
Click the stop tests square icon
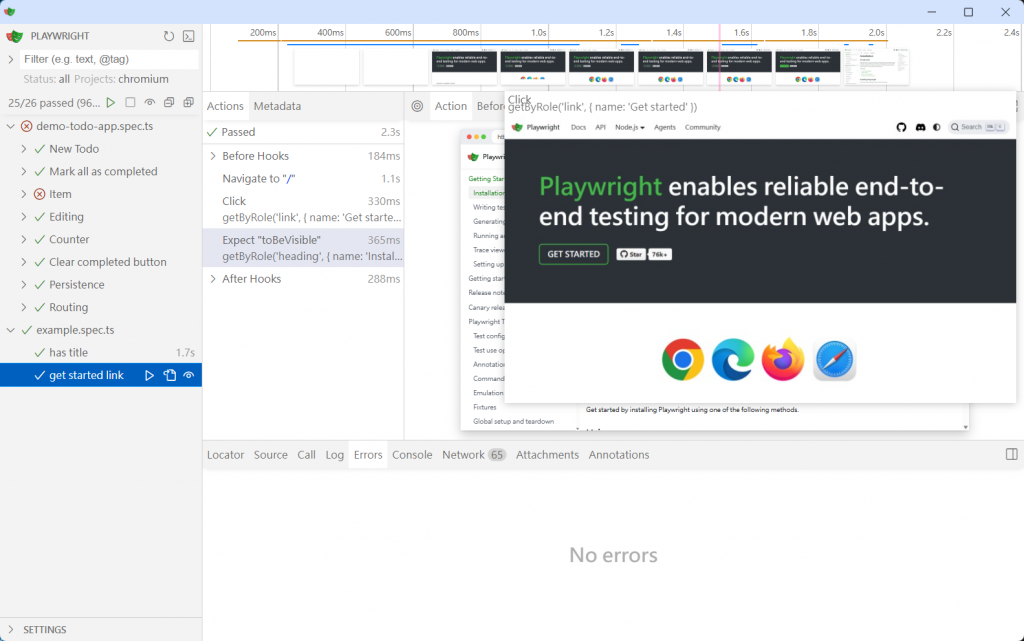(130, 102)
